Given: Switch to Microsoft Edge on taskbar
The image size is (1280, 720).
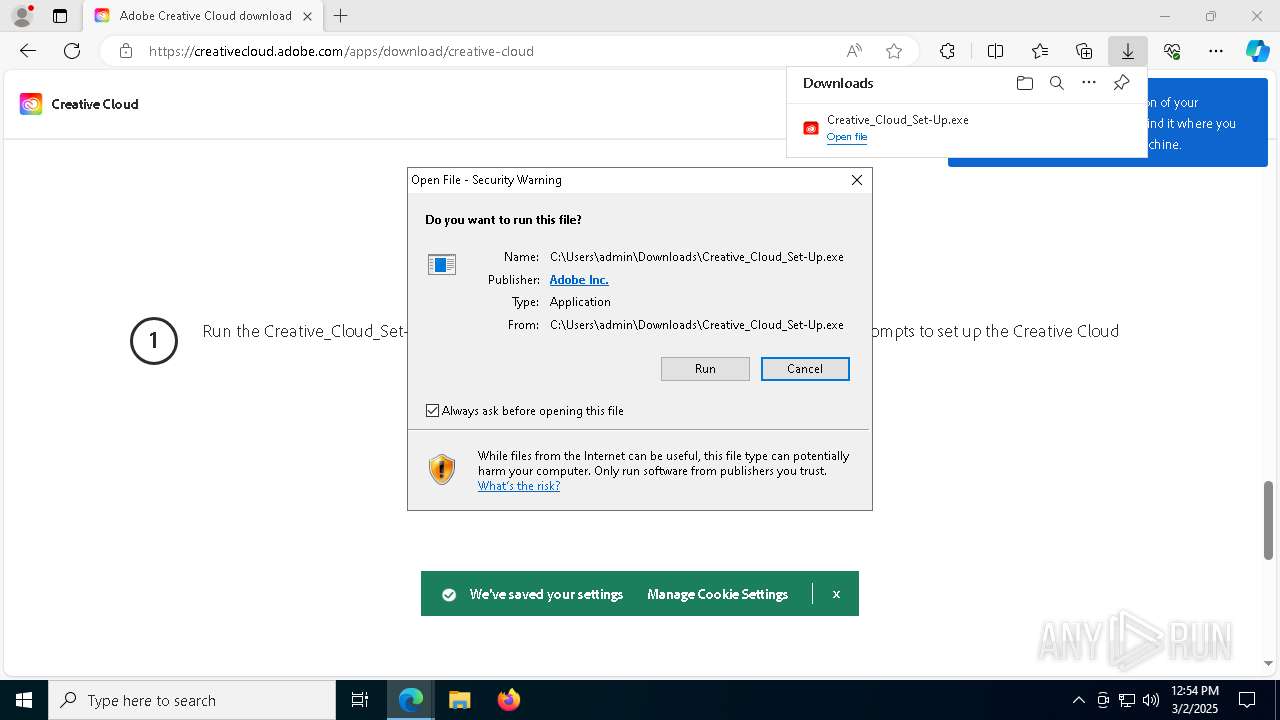Looking at the screenshot, I should [x=411, y=700].
